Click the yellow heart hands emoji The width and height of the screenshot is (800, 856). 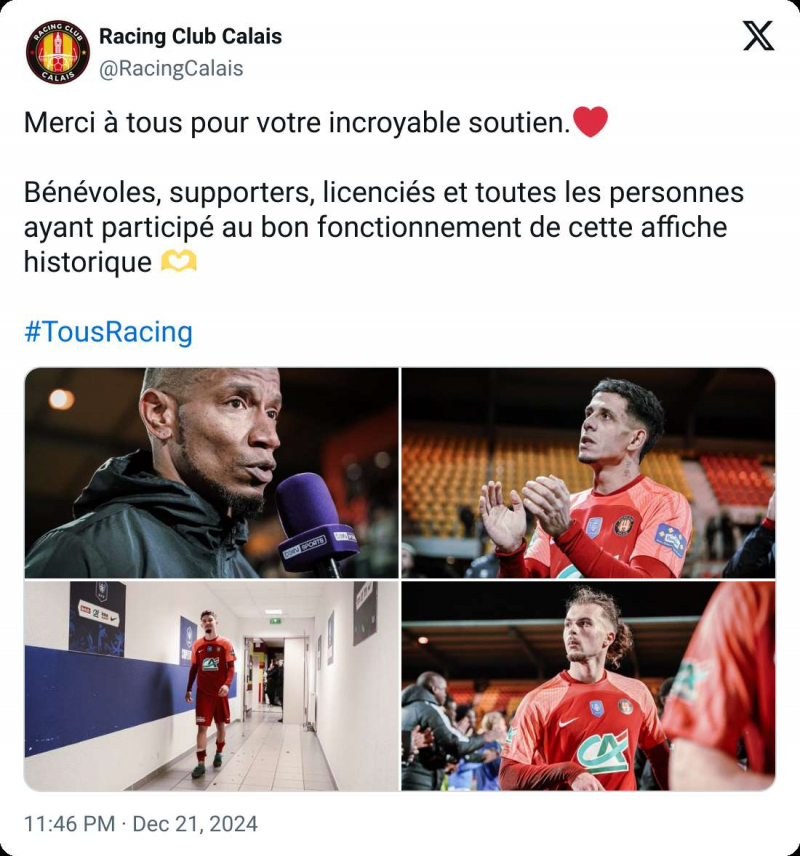tap(179, 261)
